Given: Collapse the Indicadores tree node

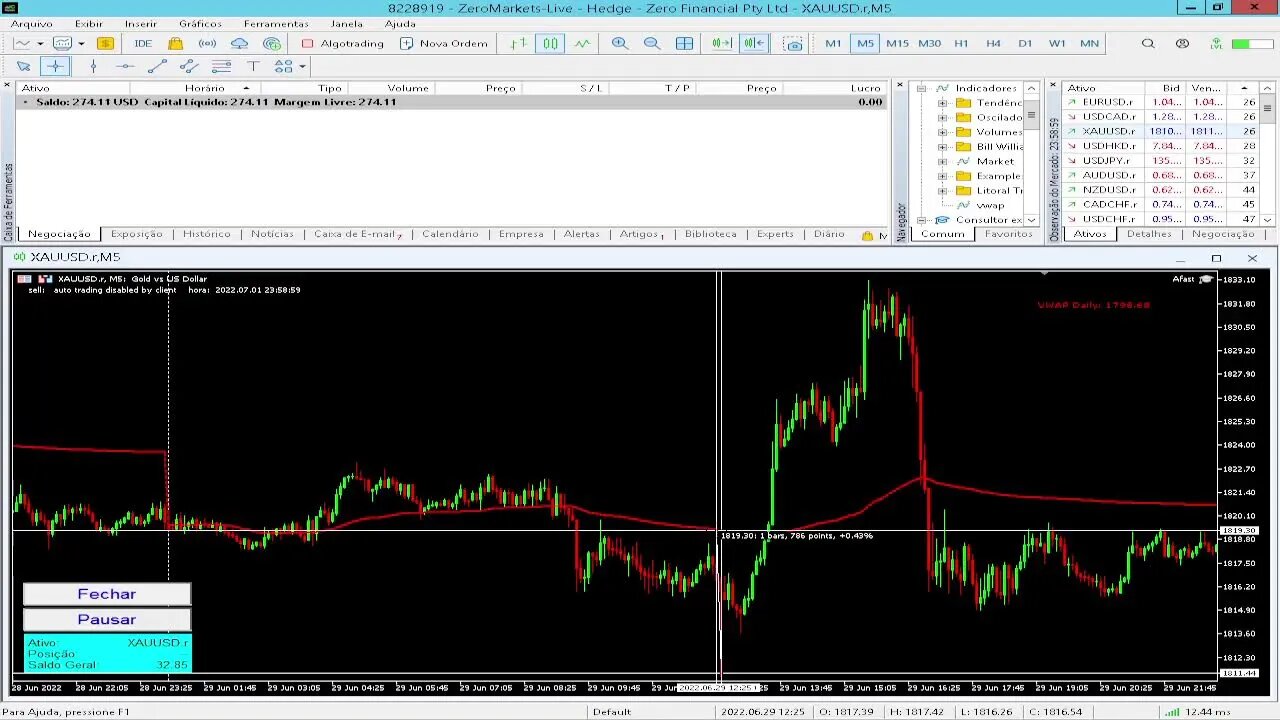Looking at the screenshot, I should click(x=921, y=88).
